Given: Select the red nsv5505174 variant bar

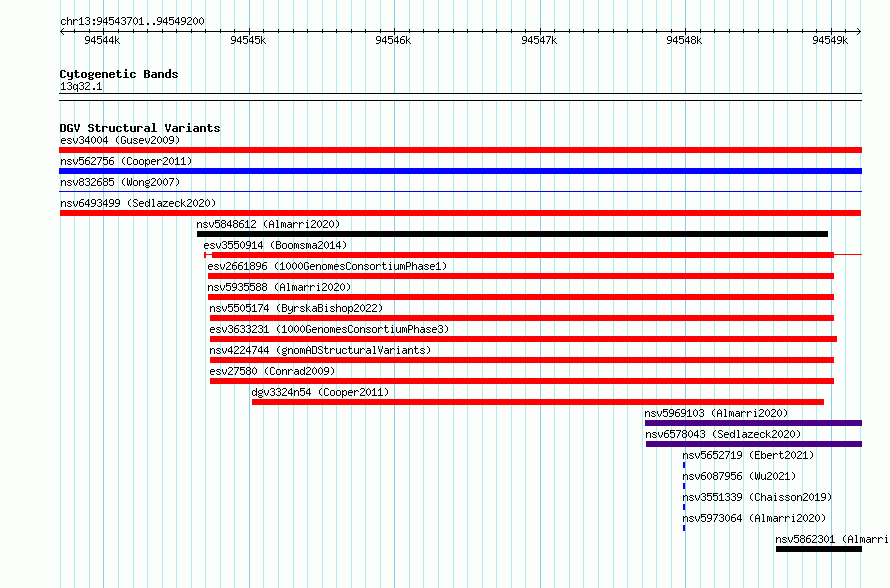Looking at the screenshot, I should click(x=522, y=318).
